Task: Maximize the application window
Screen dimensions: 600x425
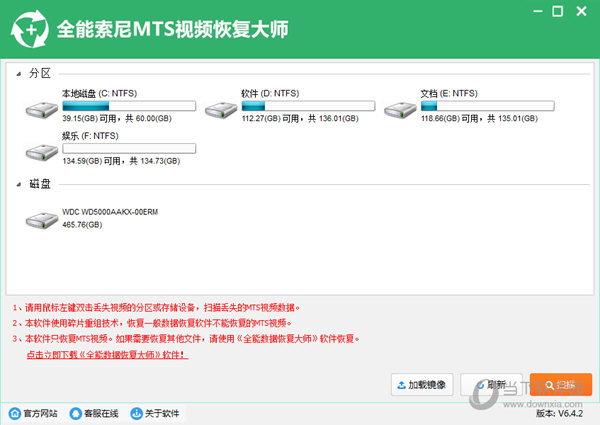Action: pyautogui.click(x=558, y=11)
